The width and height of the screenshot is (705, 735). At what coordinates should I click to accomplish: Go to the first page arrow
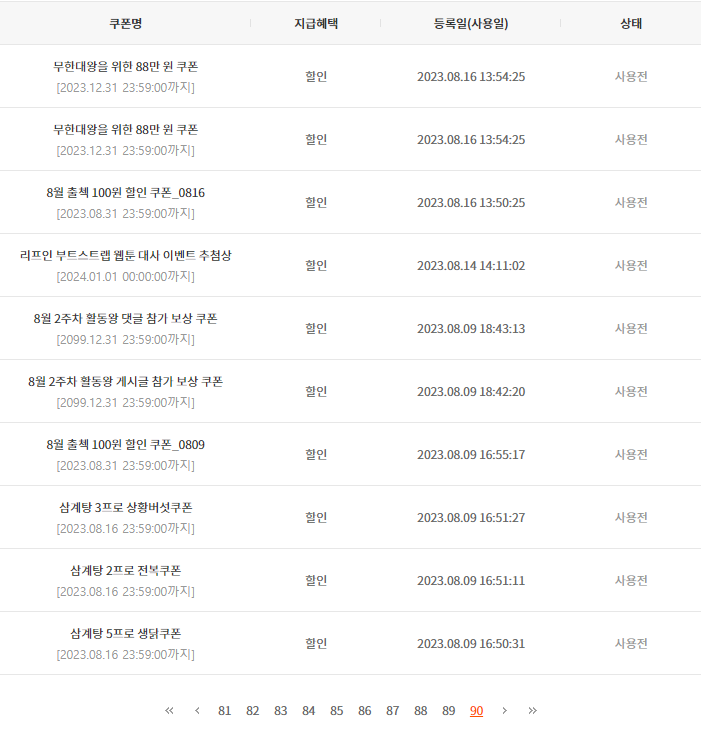169,710
